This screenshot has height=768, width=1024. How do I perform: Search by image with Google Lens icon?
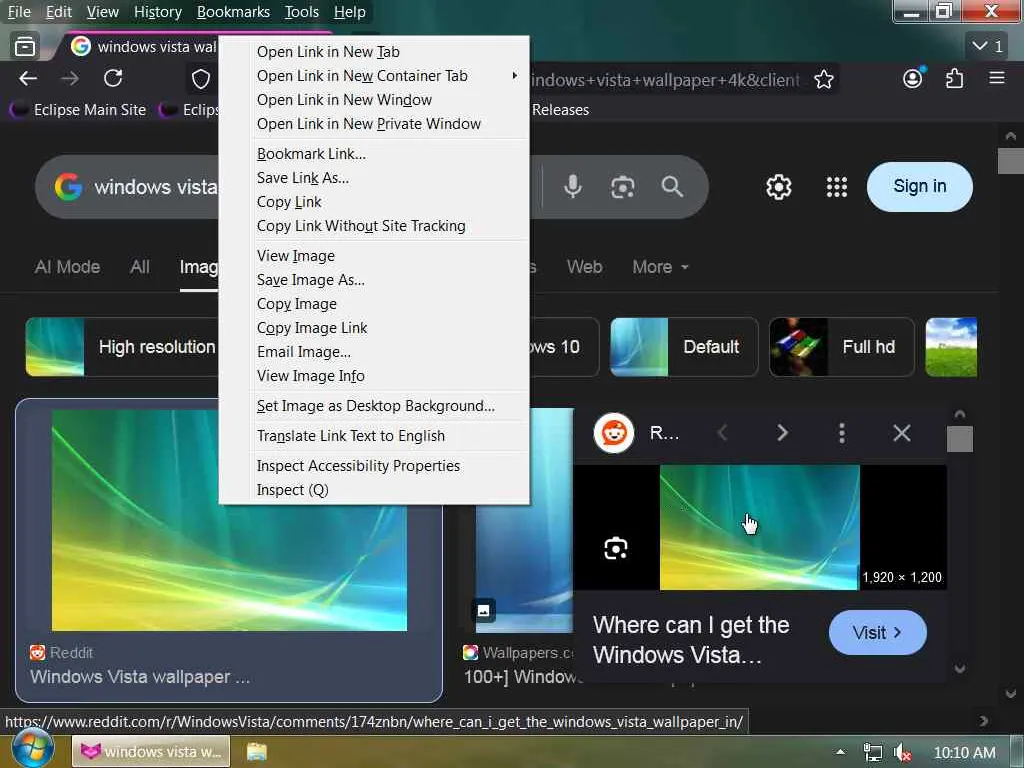[622, 187]
